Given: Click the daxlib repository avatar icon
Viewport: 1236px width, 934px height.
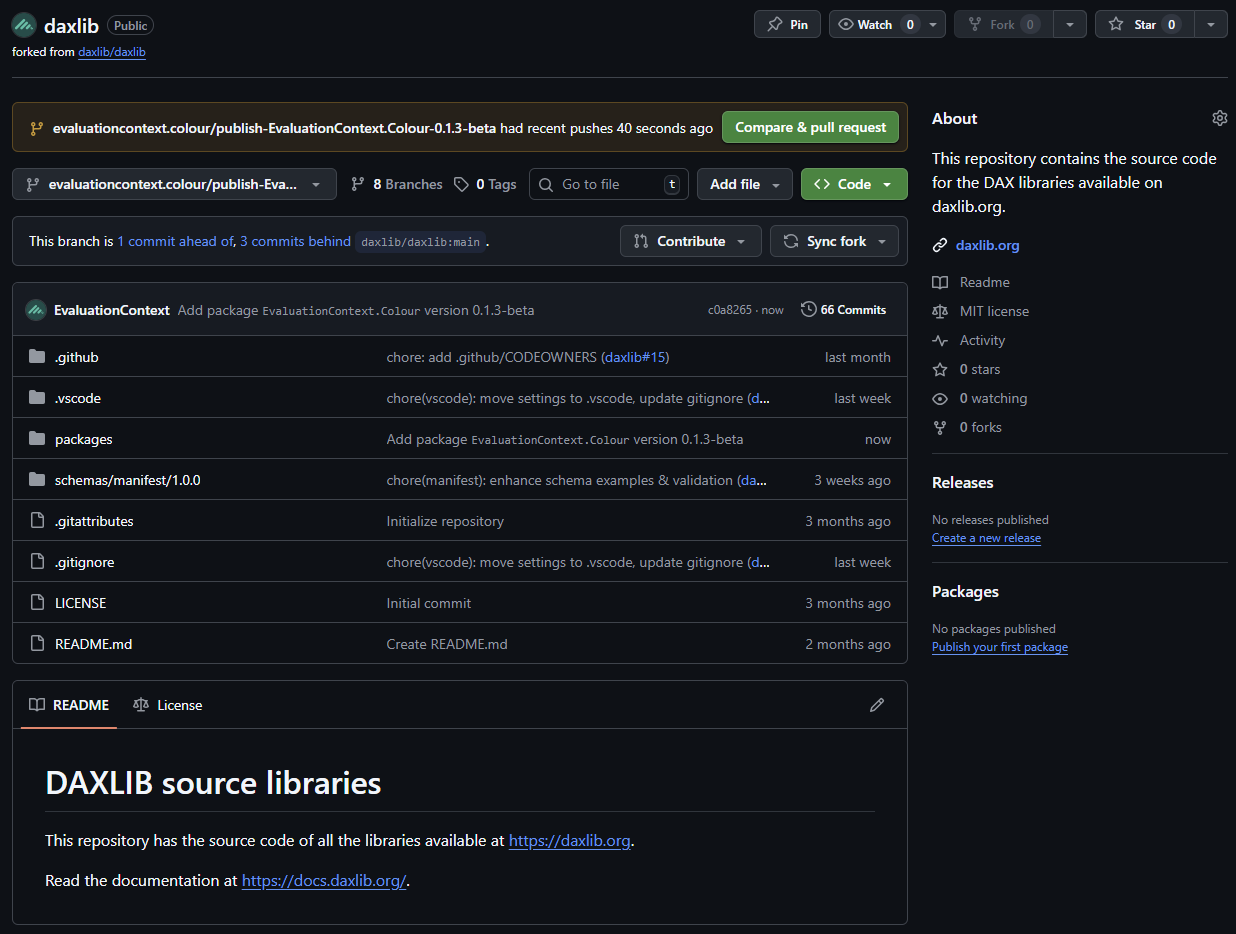Looking at the screenshot, I should 24,26.
